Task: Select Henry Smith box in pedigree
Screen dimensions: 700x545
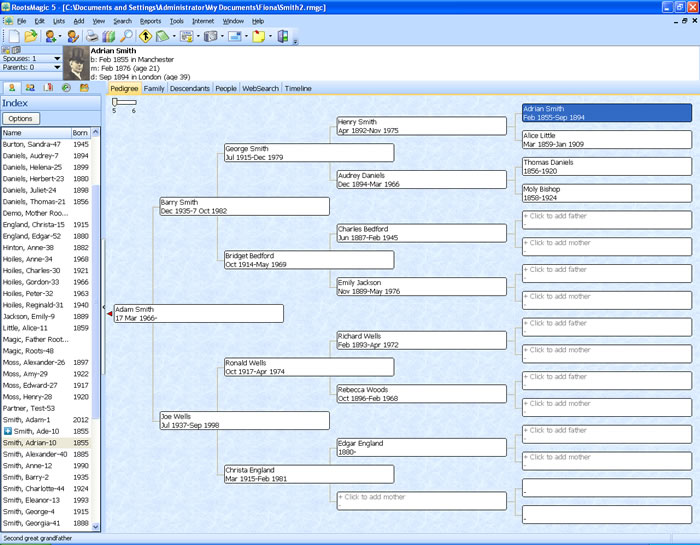Action: click(421, 126)
